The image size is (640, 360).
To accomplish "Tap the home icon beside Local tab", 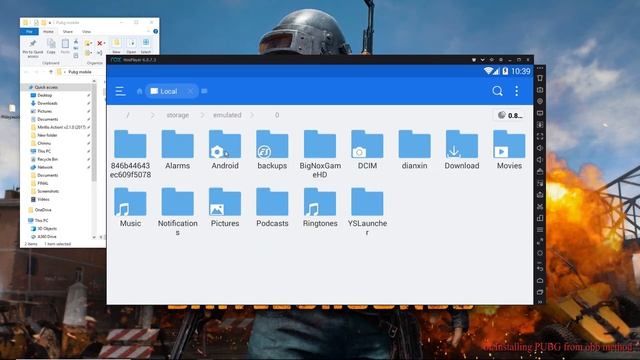I will click(140, 91).
